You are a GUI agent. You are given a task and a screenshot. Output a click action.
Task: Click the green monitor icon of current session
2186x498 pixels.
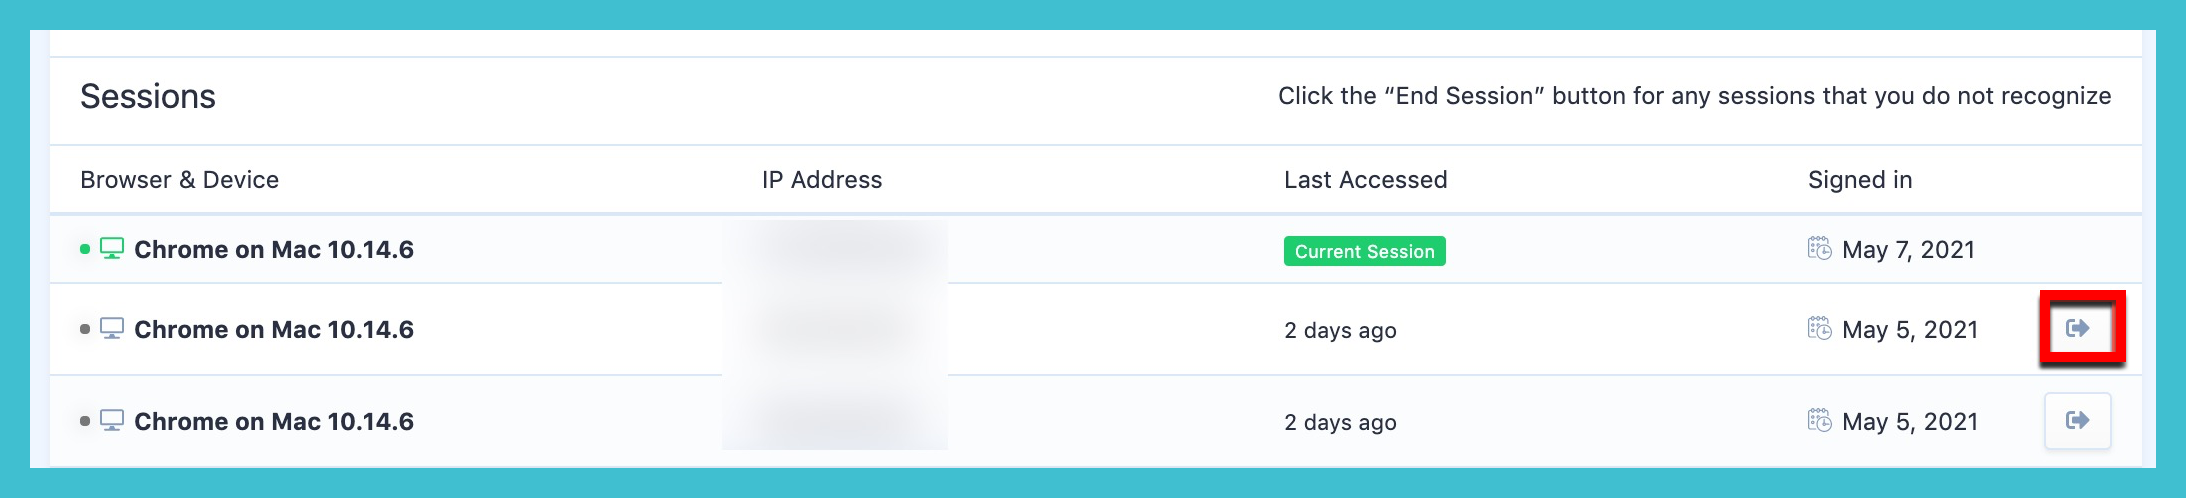point(112,248)
